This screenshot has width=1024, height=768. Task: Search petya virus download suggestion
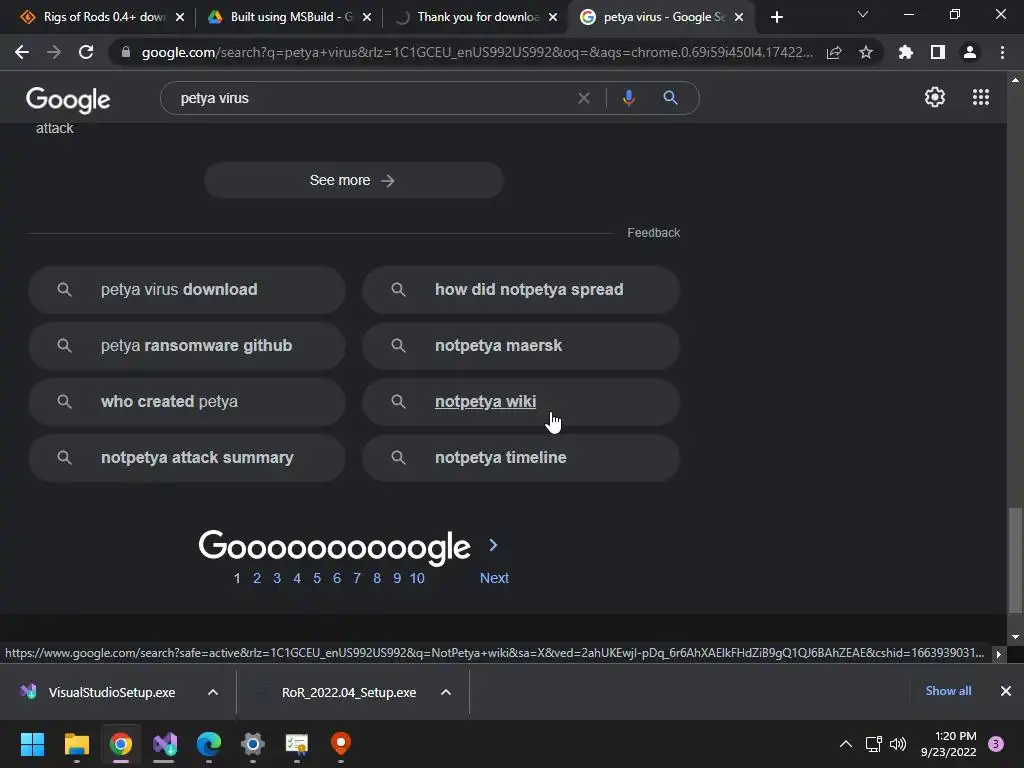tap(187, 289)
